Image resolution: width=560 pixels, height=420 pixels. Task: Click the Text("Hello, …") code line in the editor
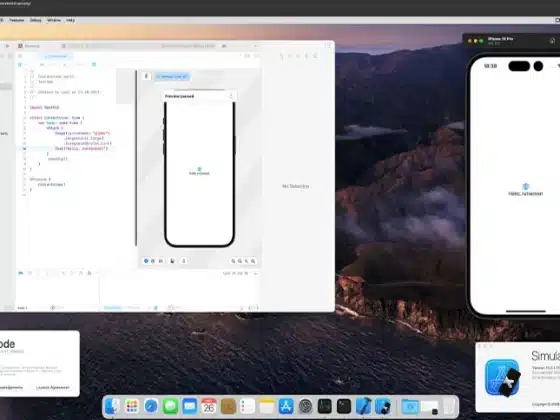81,148
